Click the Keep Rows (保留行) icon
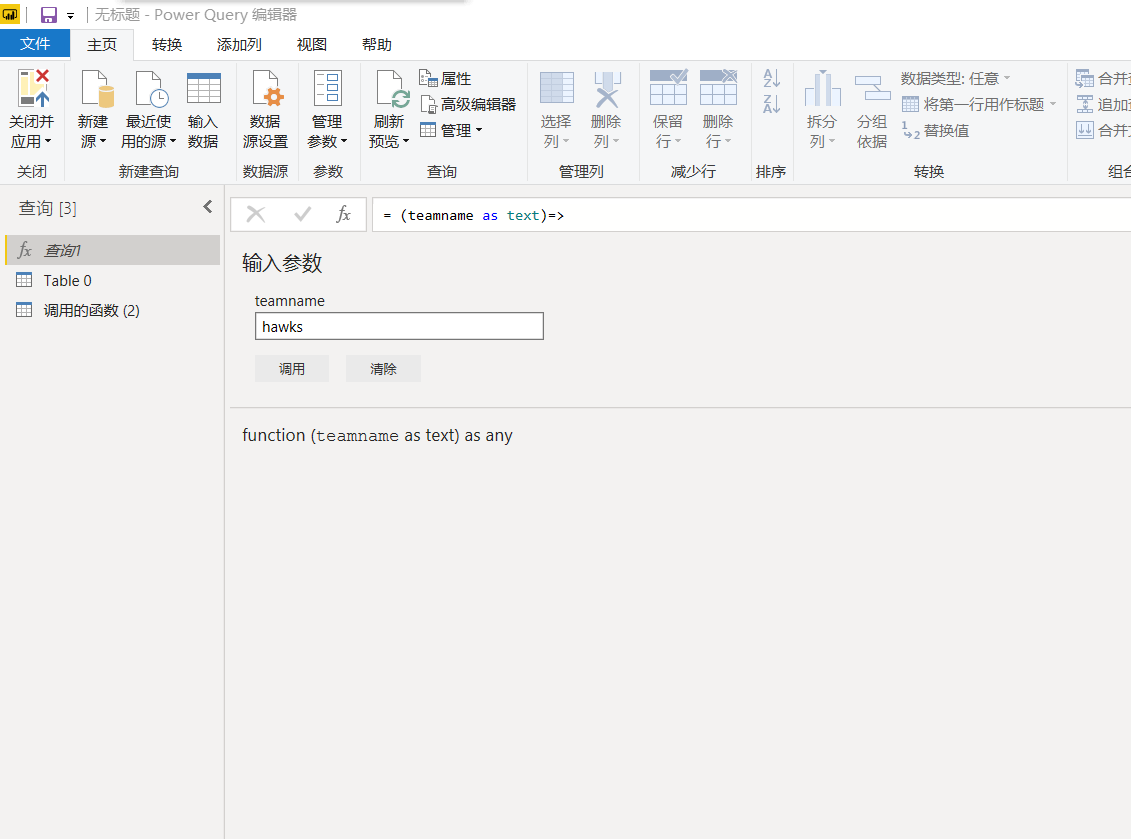The height and width of the screenshot is (839, 1131). (x=669, y=87)
